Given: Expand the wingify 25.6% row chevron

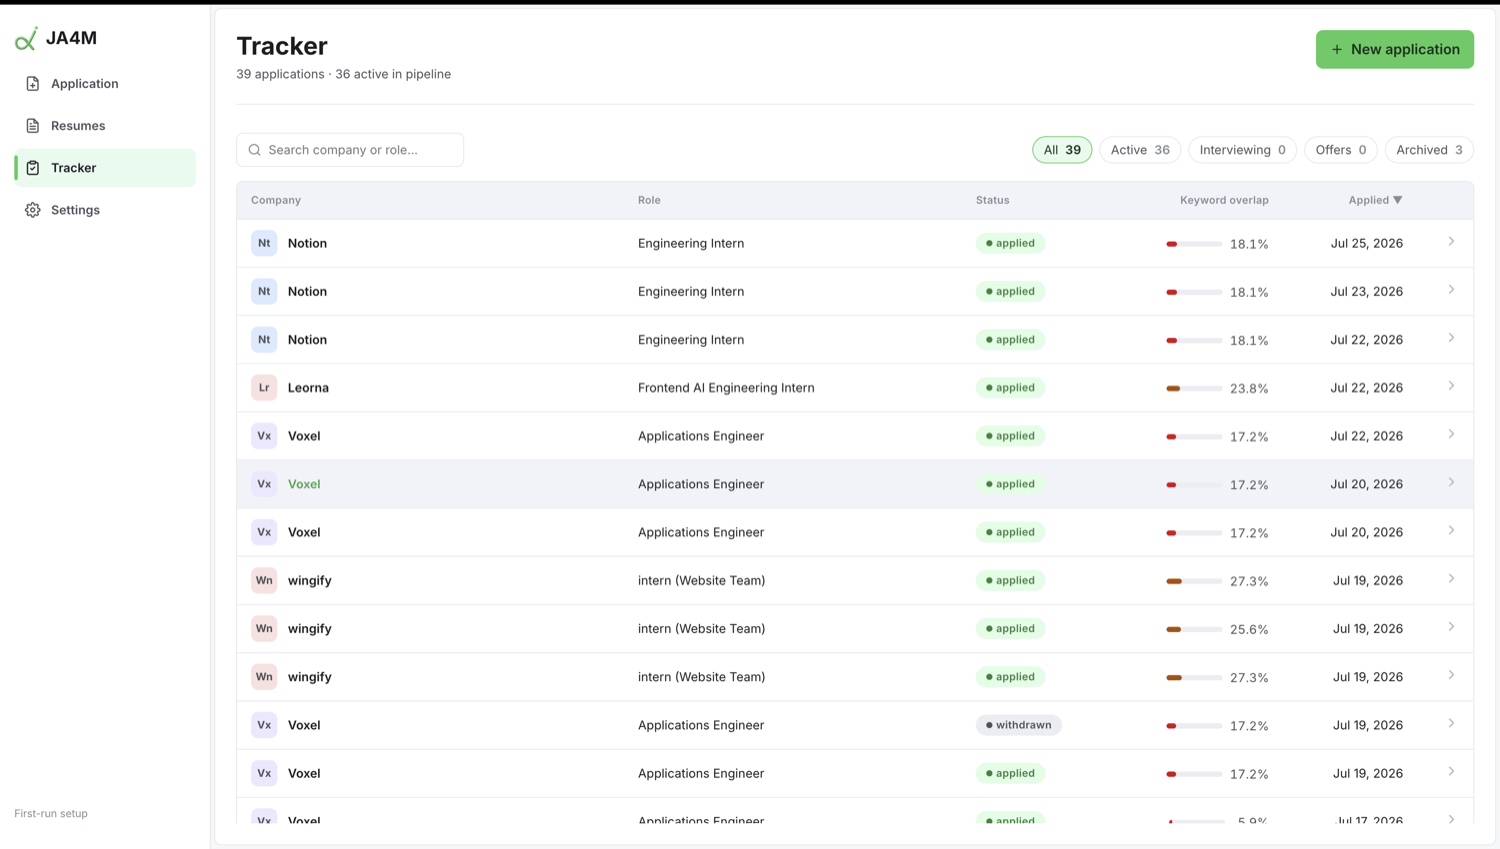Looking at the screenshot, I should 1451,627.
